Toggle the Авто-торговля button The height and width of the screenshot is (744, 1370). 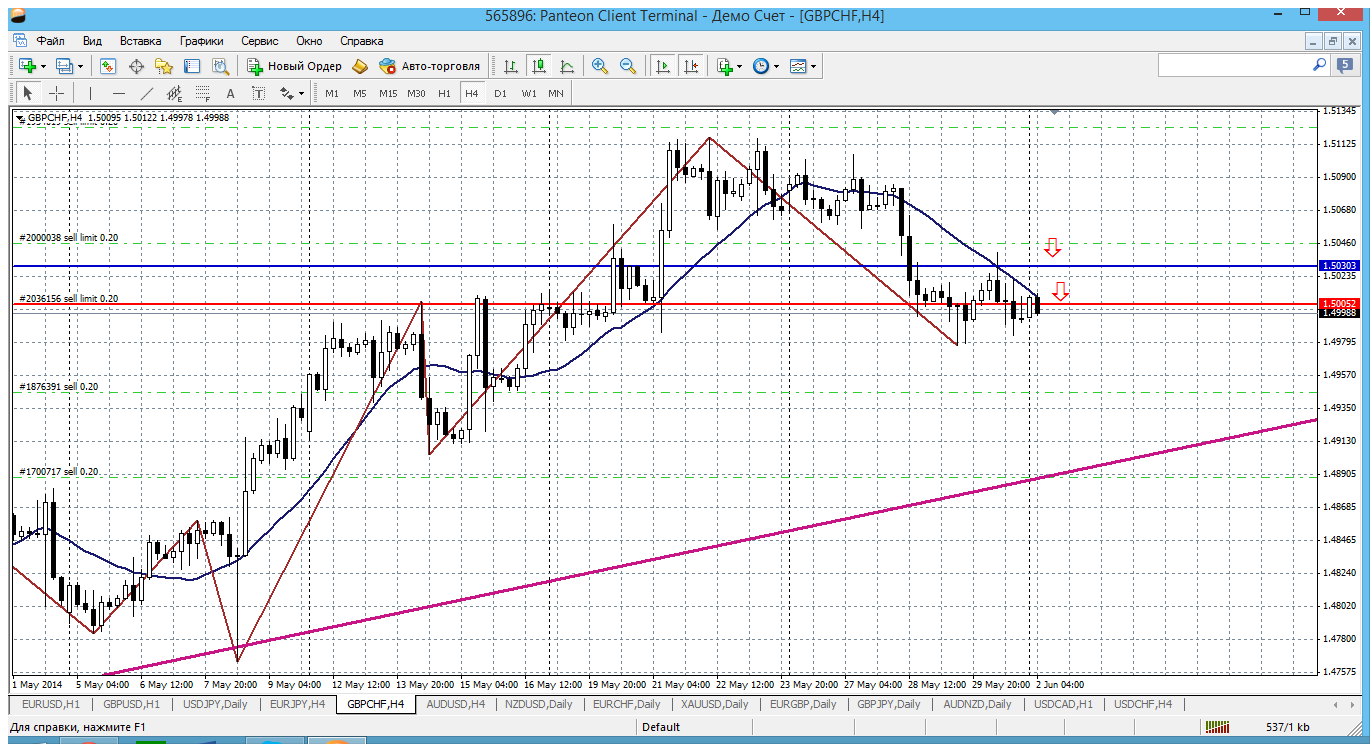(x=430, y=66)
